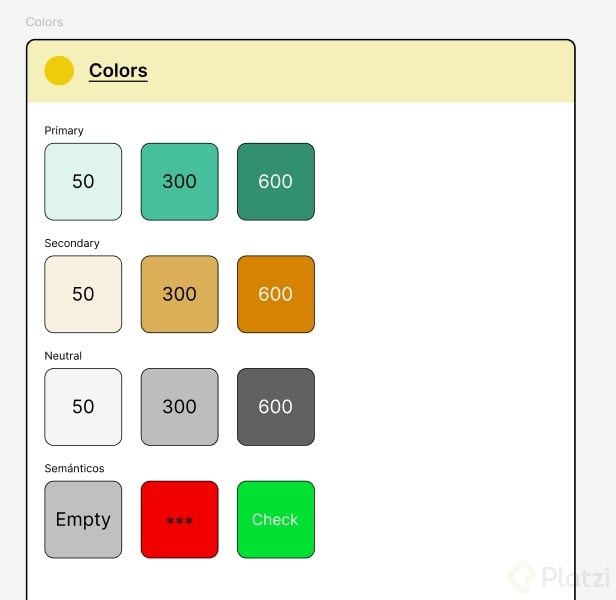Select the Secondary 50 cream swatch
Image resolution: width=616 pixels, height=600 pixels.
coord(83,294)
